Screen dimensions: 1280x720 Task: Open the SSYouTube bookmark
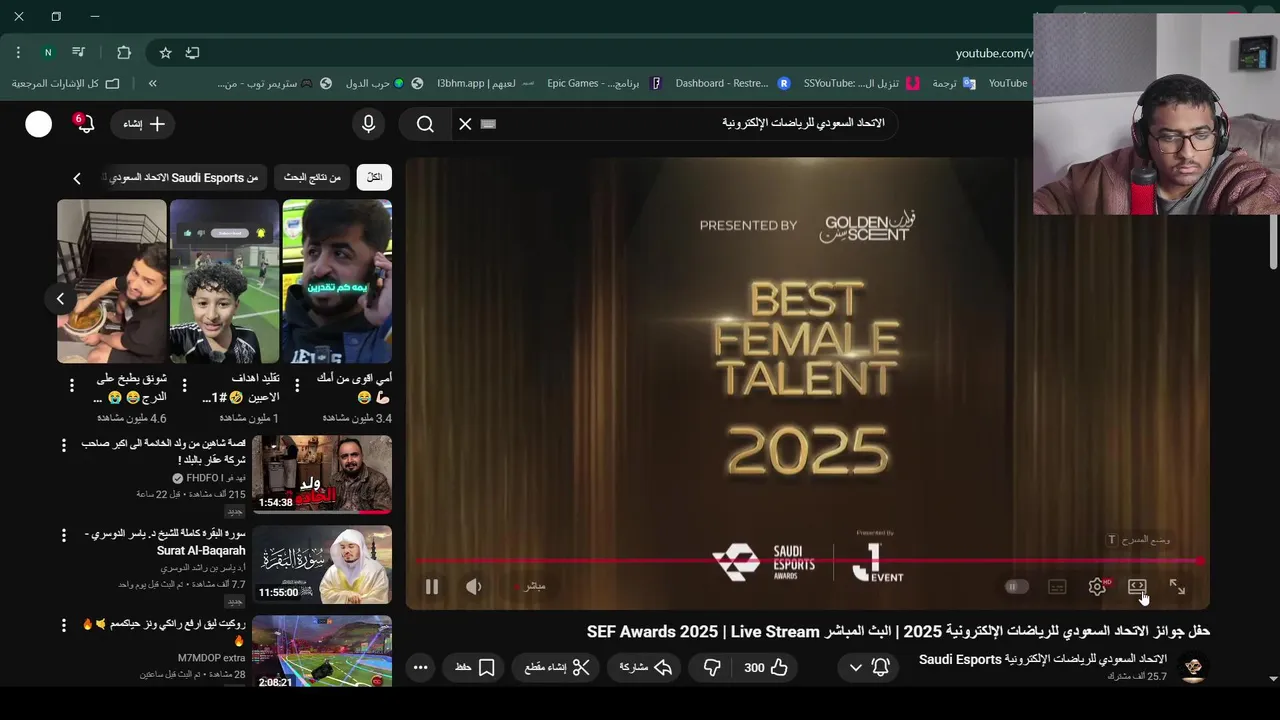[862, 83]
